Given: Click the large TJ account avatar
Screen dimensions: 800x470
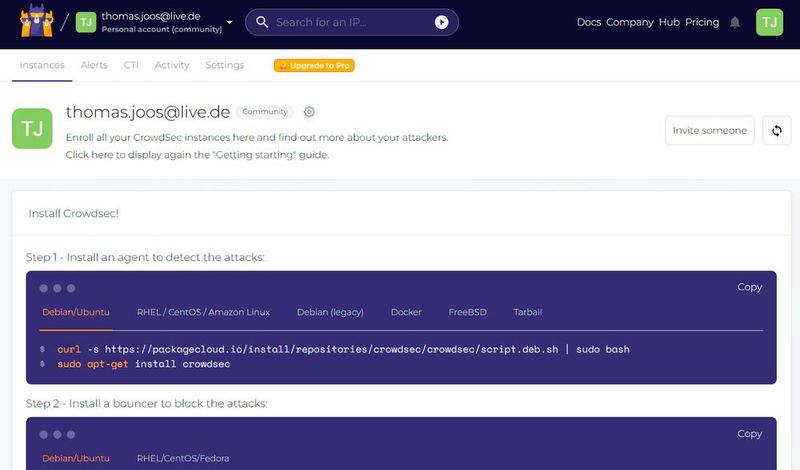Looking at the screenshot, I should coord(32,129).
